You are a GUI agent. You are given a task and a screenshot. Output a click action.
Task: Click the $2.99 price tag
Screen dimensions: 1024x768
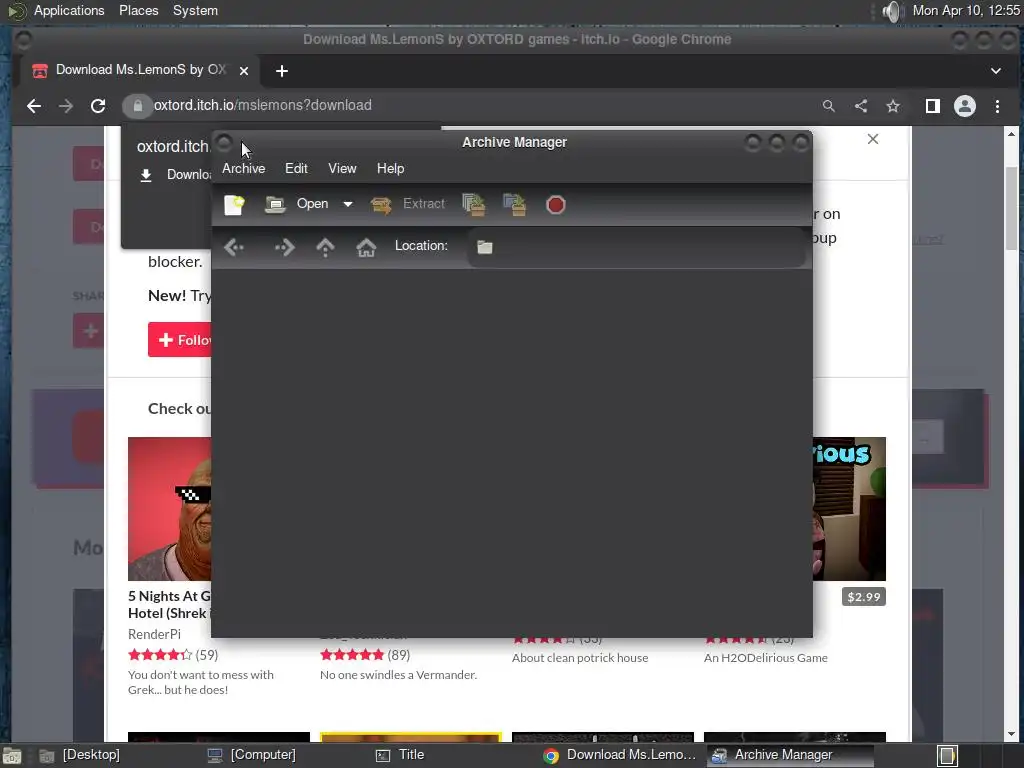click(x=863, y=597)
